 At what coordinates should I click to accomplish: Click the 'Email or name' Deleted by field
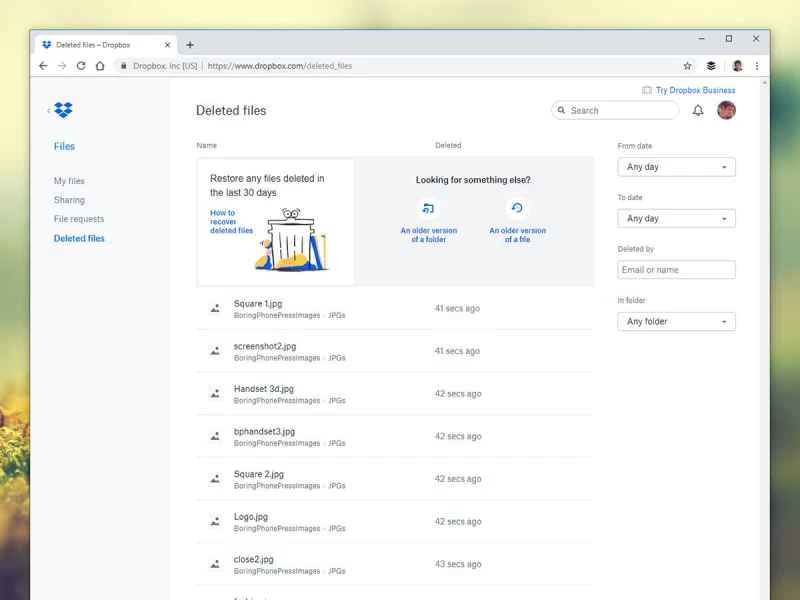pos(676,269)
